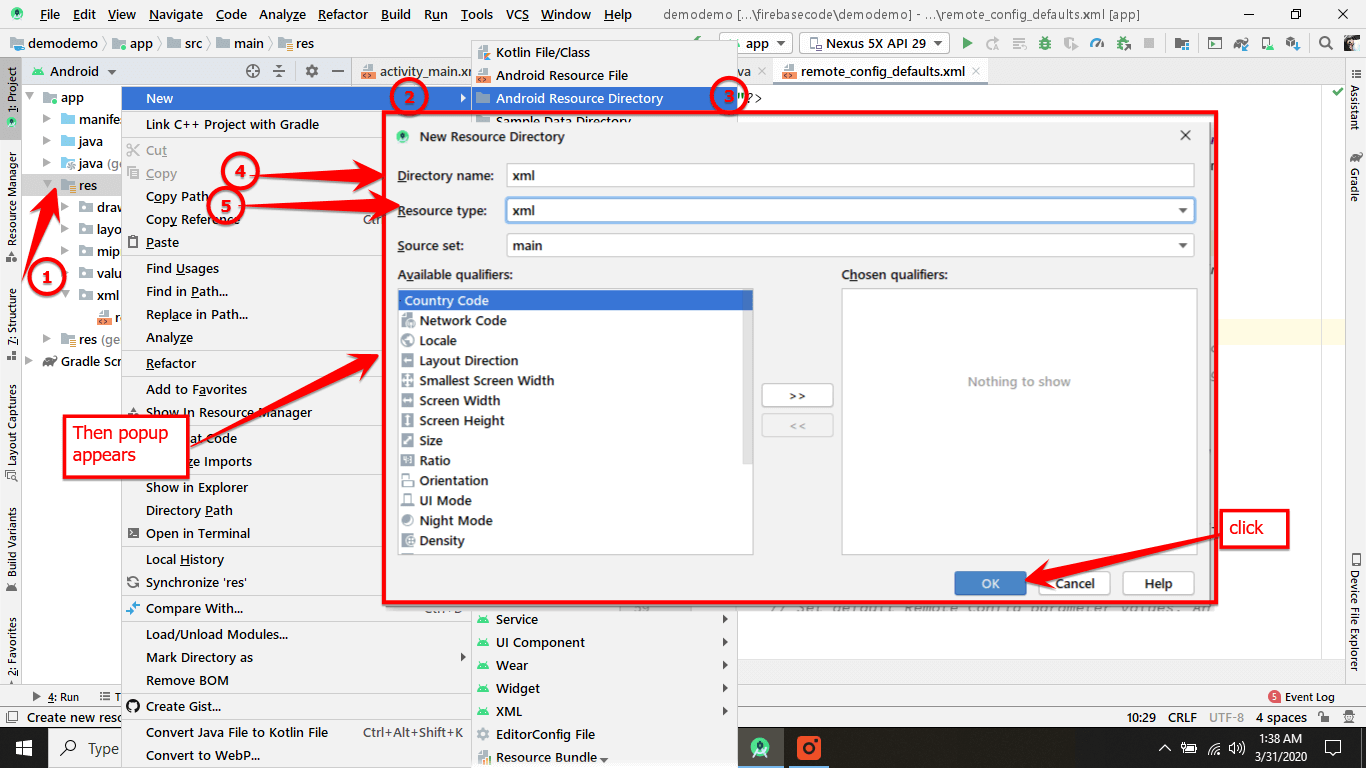
Task: Open Gradle tool window on right
Action: [1355, 176]
